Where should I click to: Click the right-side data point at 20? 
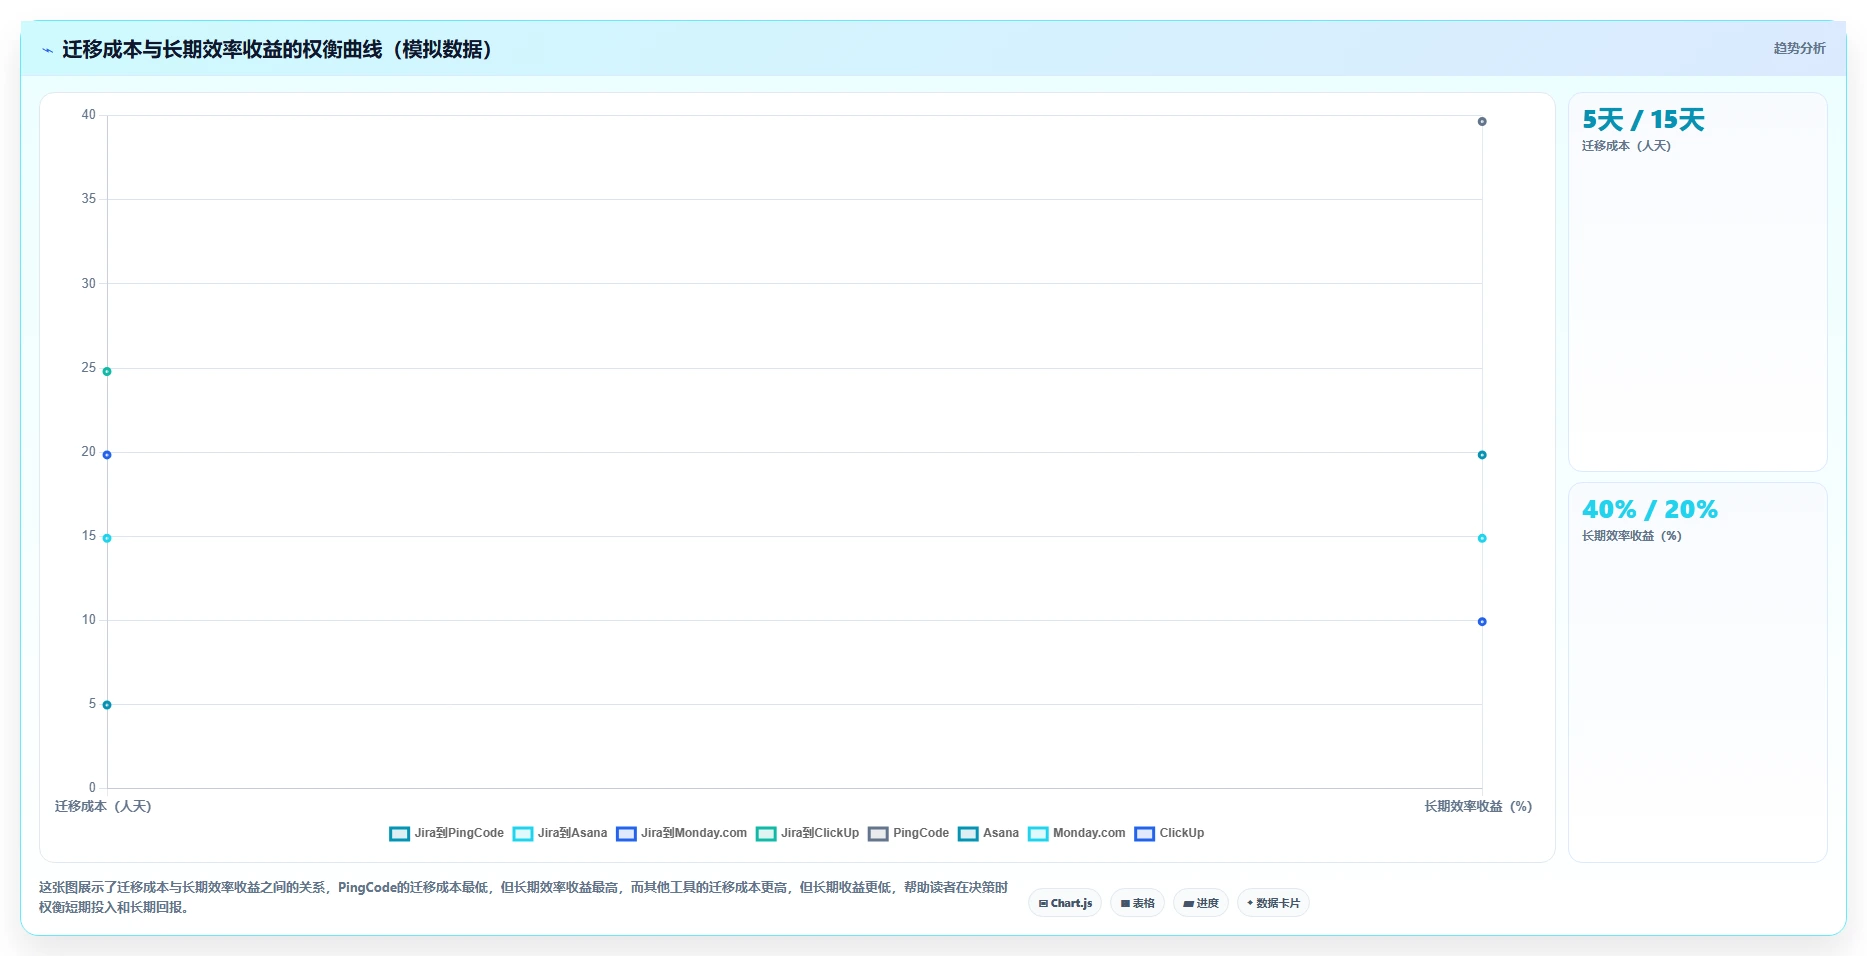tap(1482, 455)
